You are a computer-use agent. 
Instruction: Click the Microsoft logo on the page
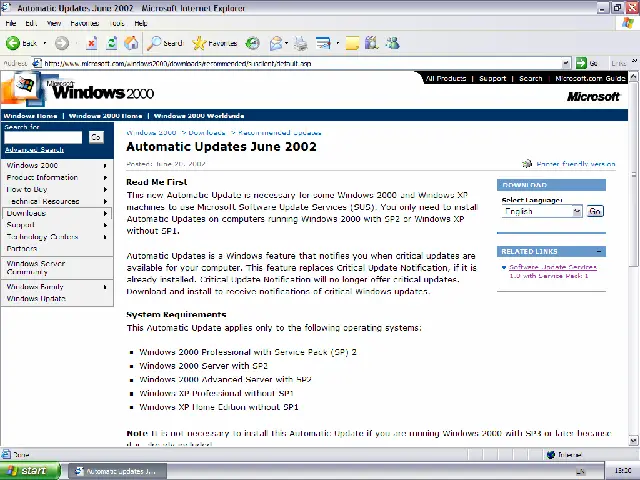(x=593, y=97)
